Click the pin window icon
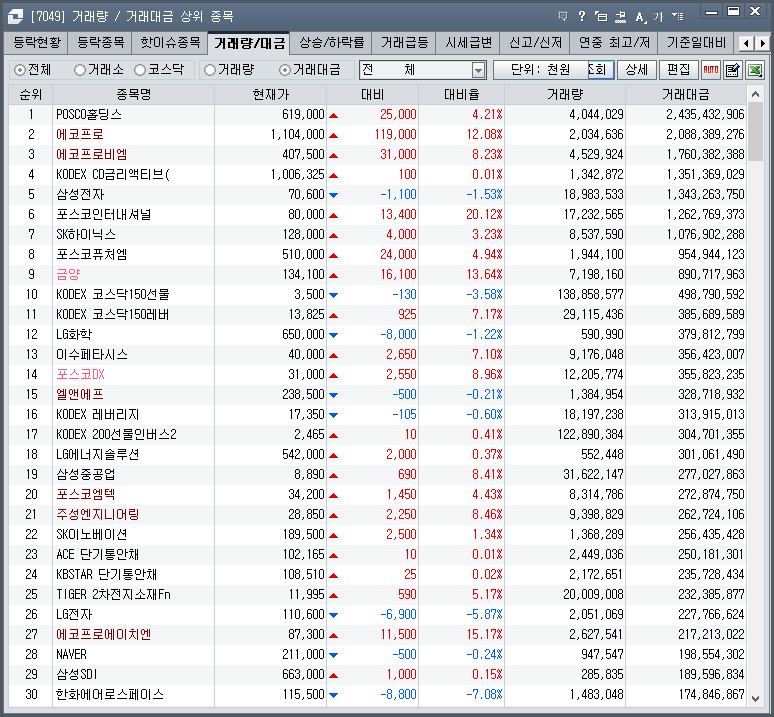This screenshot has height=717, width=774. coord(620,16)
